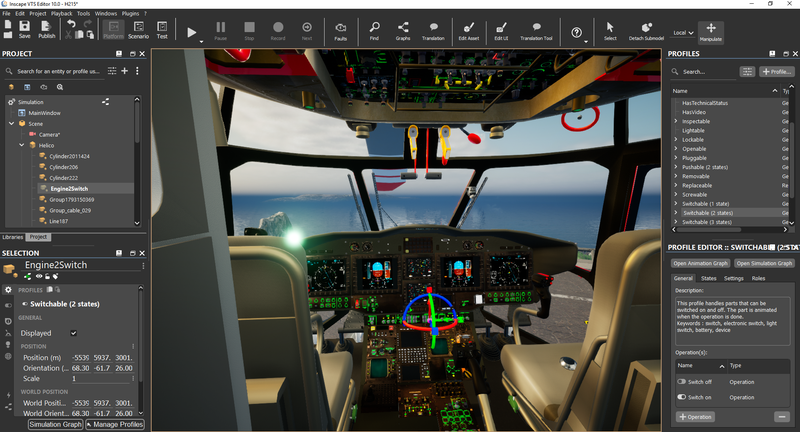
Task: Open the Local coordinate dropdown
Action: coord(684,33)
